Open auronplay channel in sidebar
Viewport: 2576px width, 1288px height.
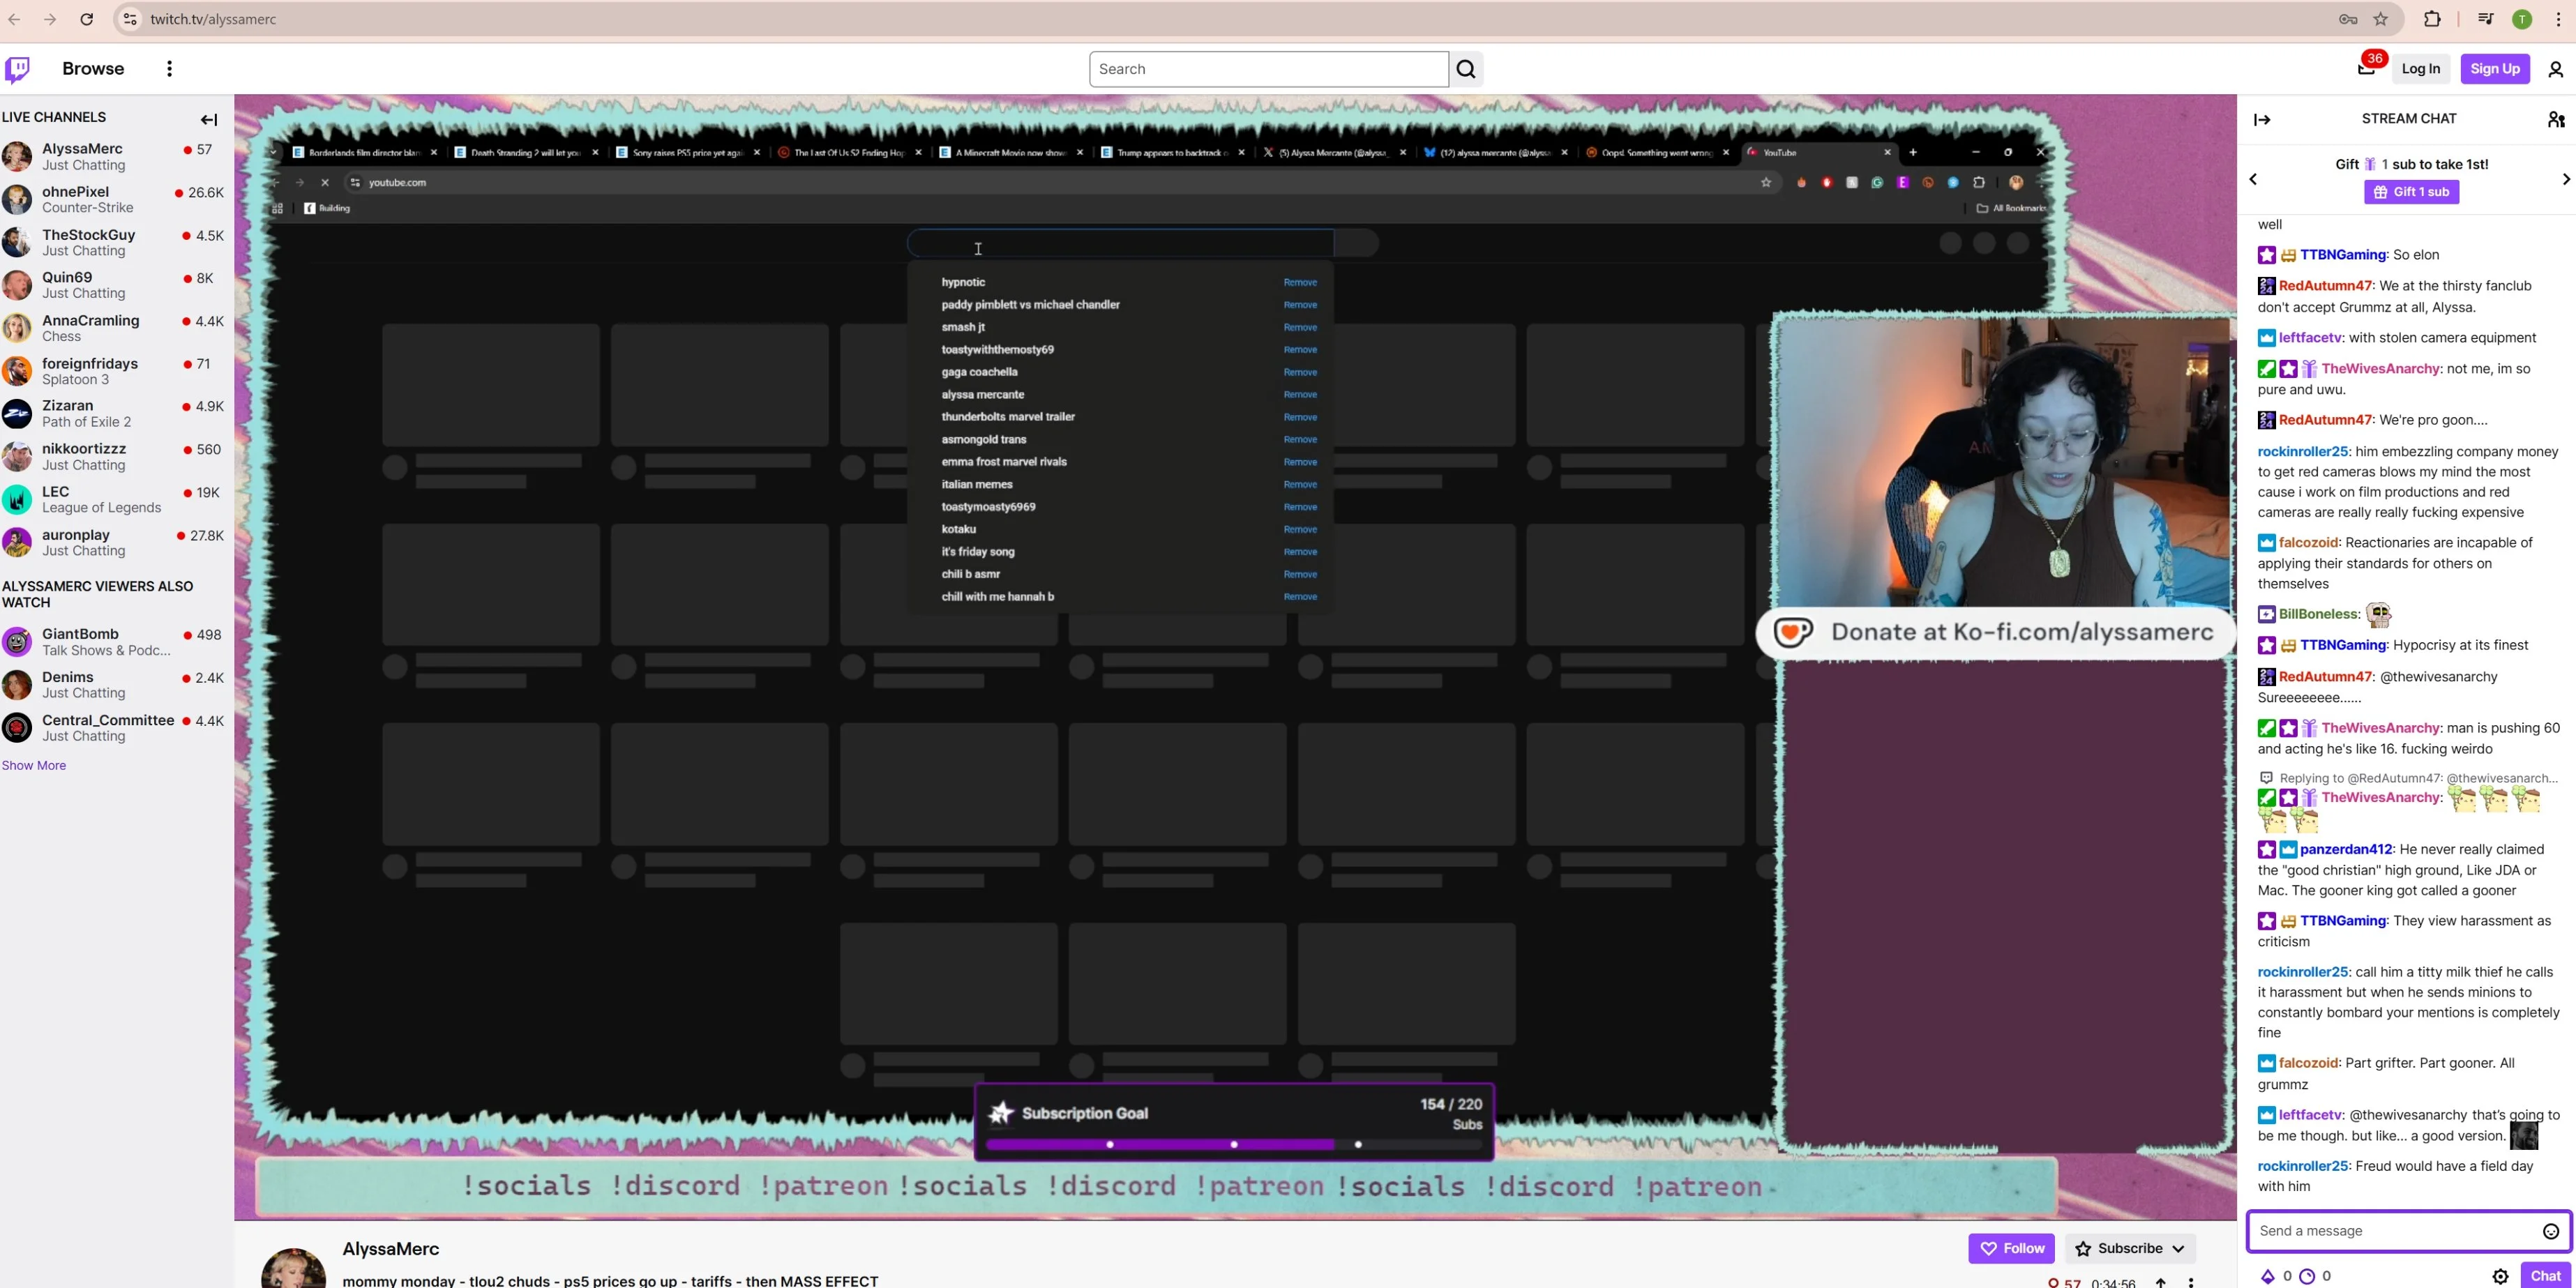[x=116, y=543]
